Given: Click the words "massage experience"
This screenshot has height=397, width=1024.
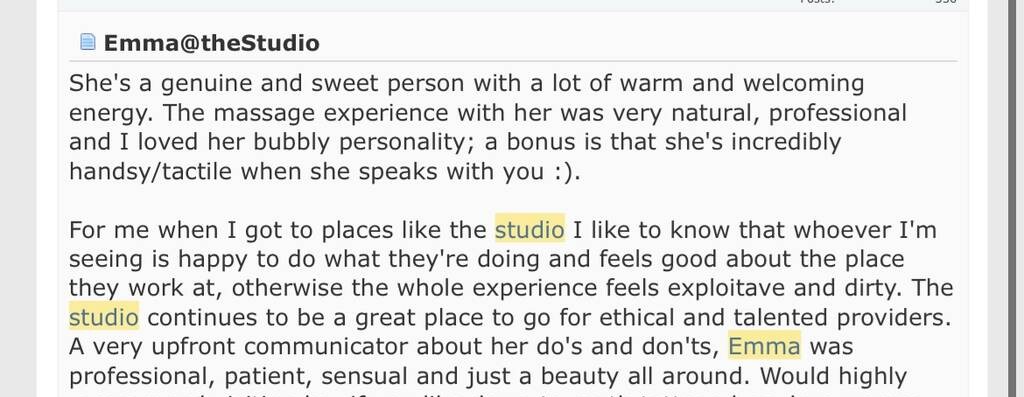Looking at the screenshot, I should click(x=331, y=114).
